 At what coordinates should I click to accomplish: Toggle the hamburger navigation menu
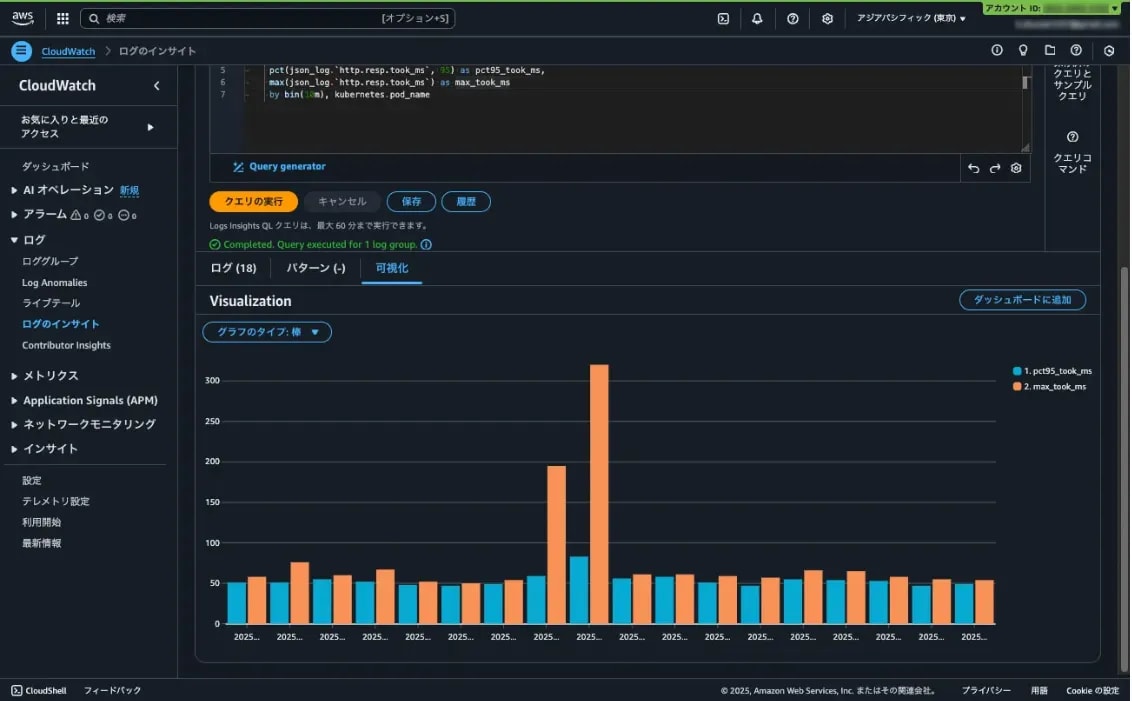tap(22, 51)
